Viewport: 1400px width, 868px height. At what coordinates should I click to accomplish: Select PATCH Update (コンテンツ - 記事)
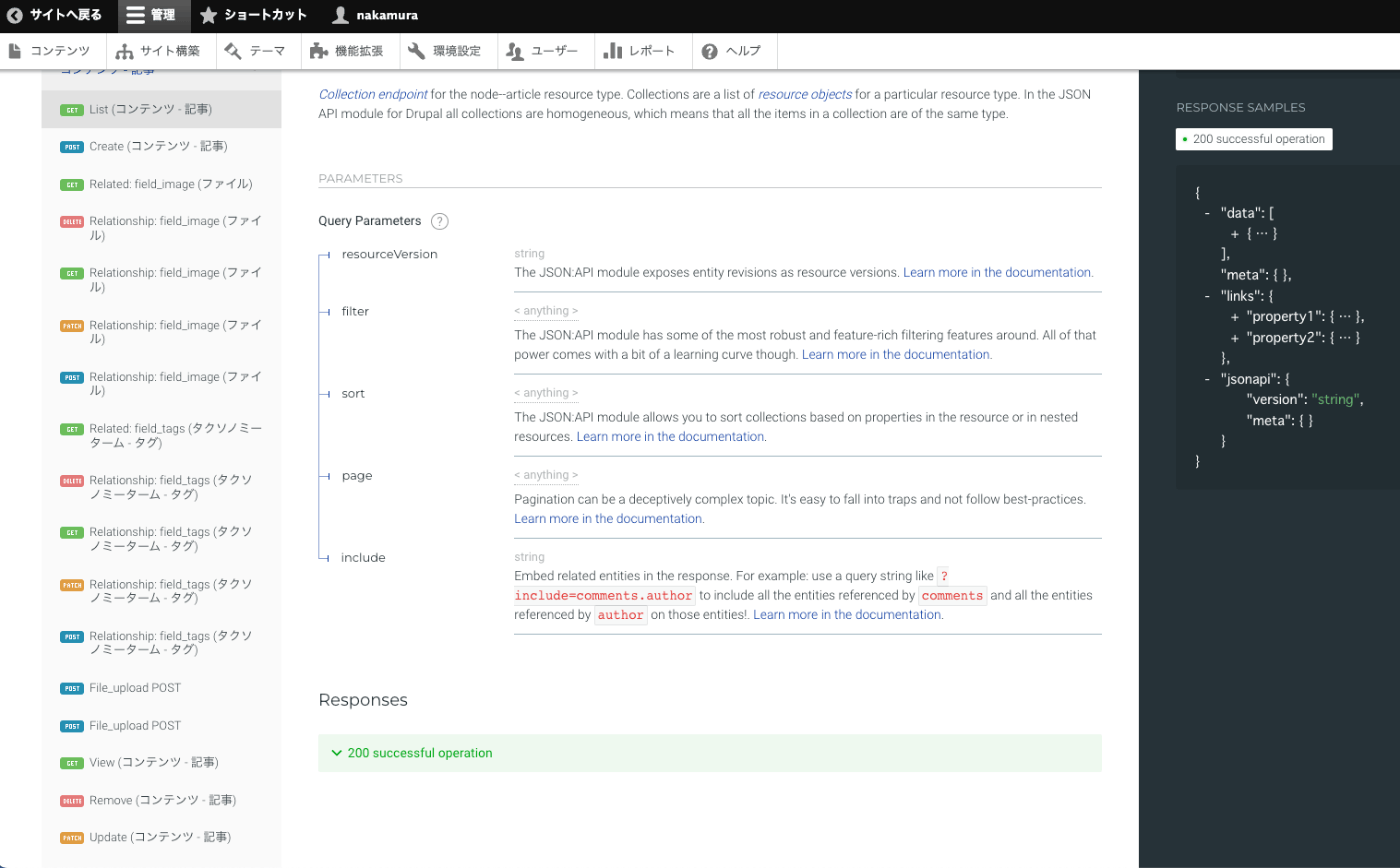[161, 837]
